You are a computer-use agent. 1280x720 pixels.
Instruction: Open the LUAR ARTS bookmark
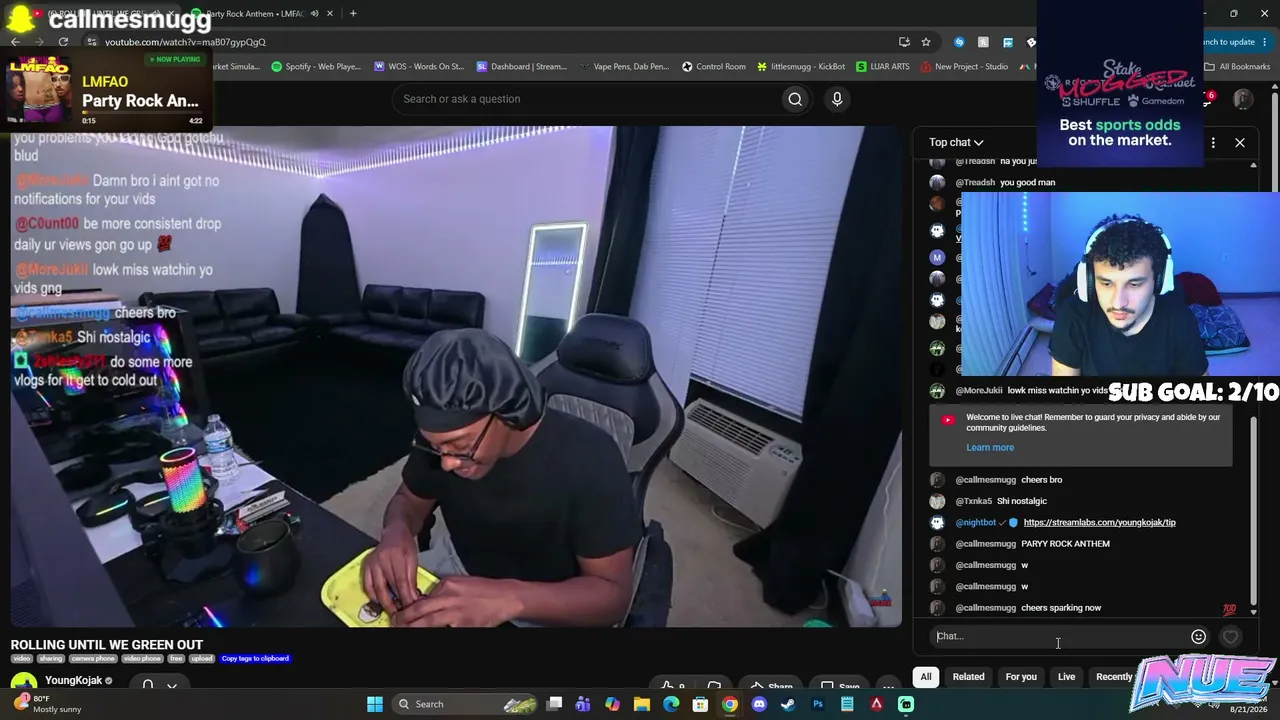(883, 67)
